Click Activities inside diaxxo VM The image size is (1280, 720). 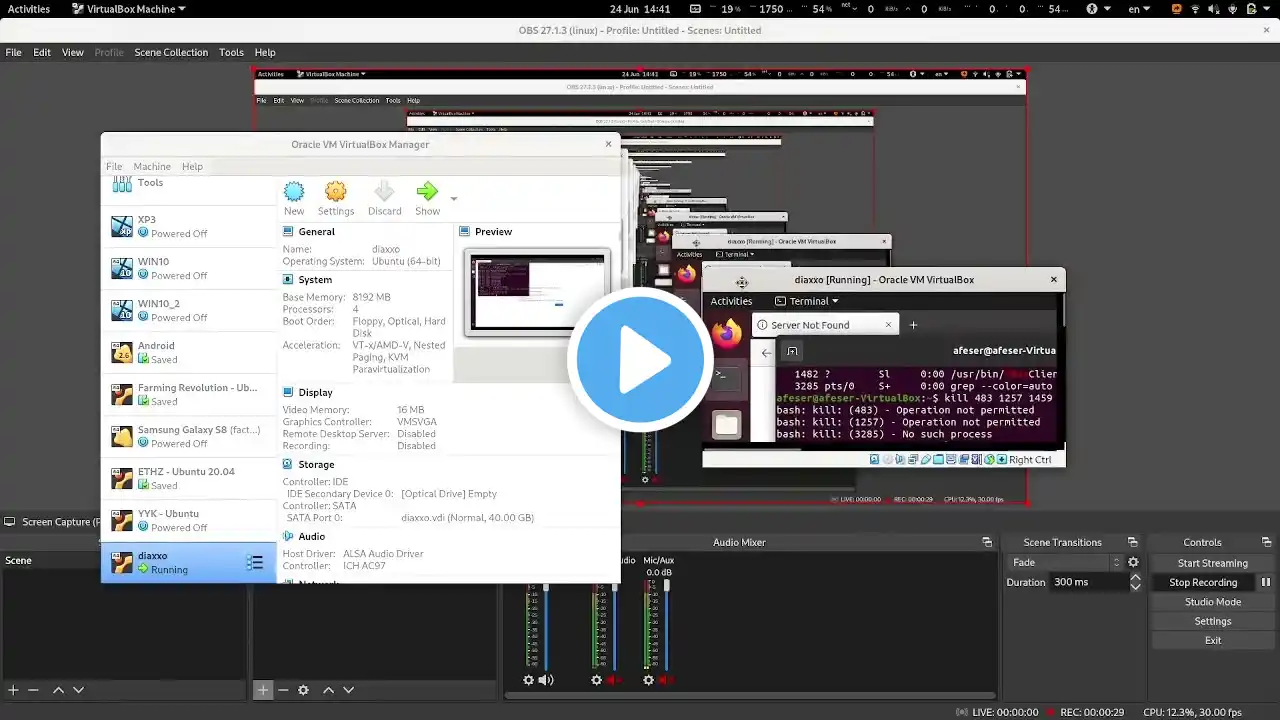[x=731, y=301]
